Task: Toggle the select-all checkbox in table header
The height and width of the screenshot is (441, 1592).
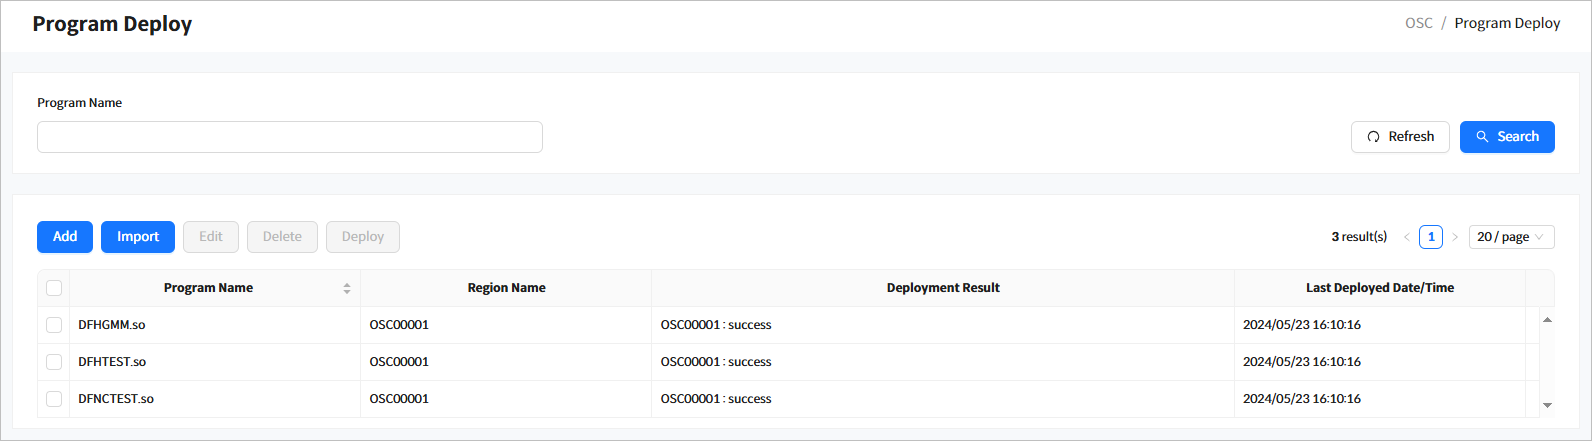Action: [54, 288]
